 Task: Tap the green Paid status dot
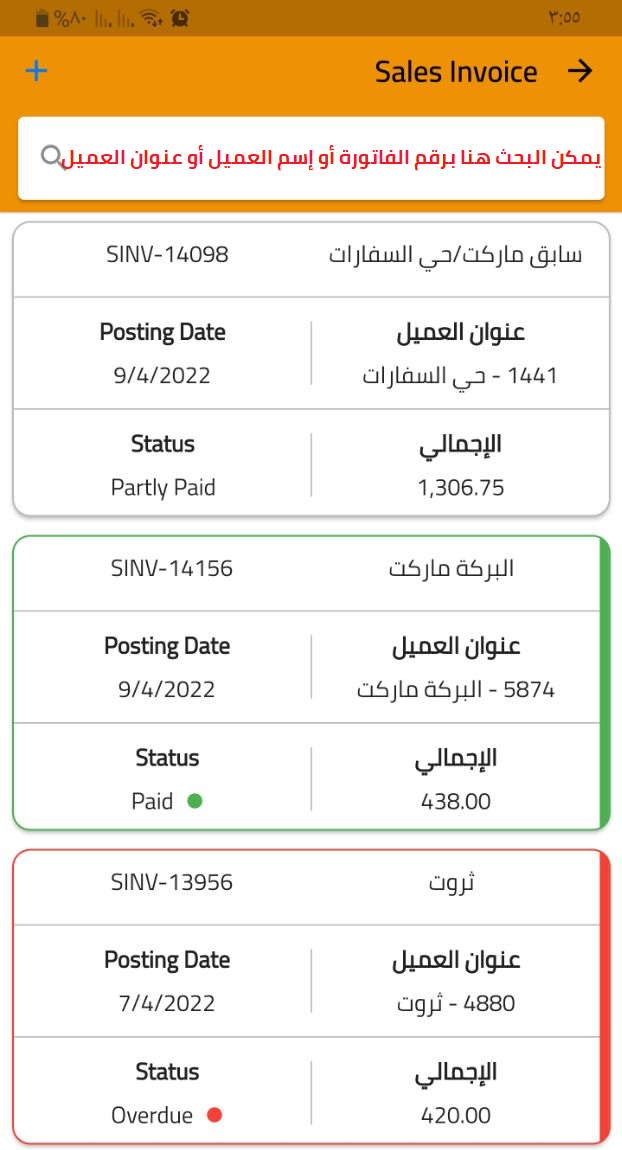195,801
